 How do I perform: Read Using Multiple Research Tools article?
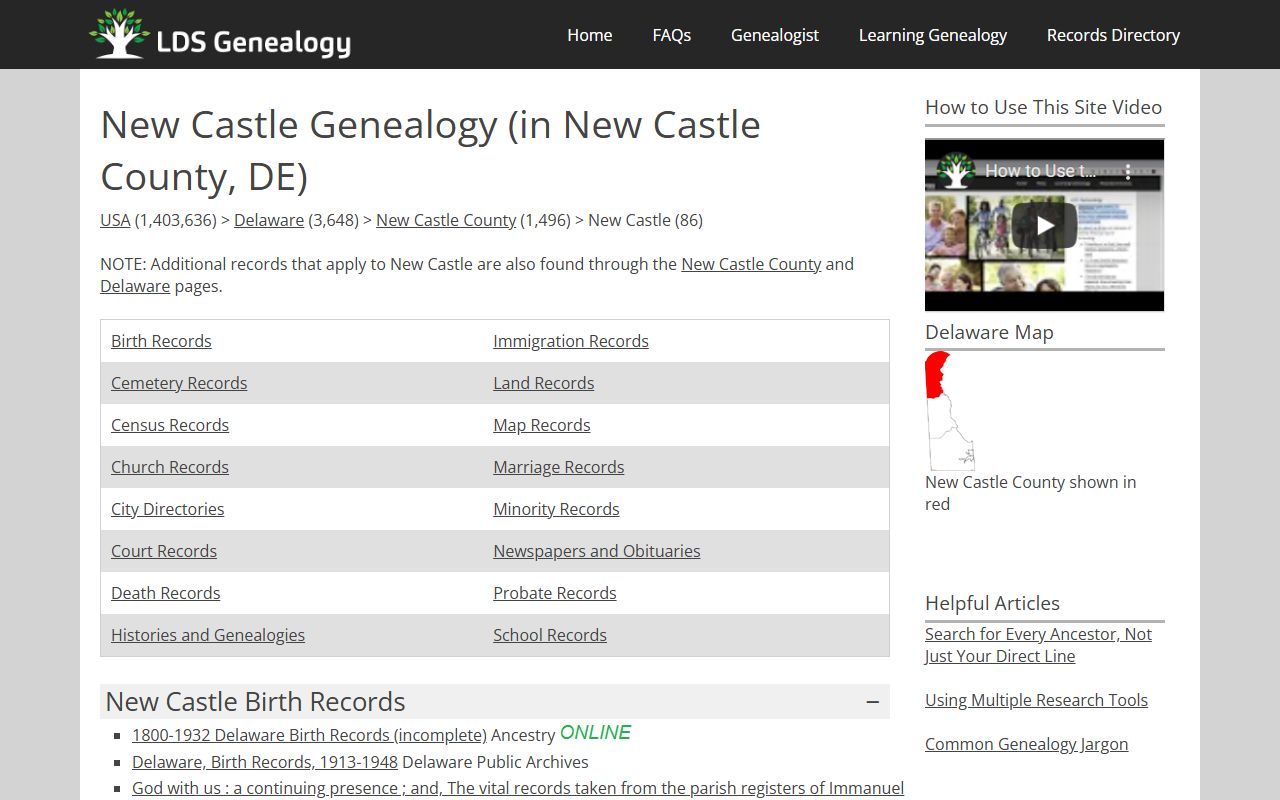tap(1036, 700)
